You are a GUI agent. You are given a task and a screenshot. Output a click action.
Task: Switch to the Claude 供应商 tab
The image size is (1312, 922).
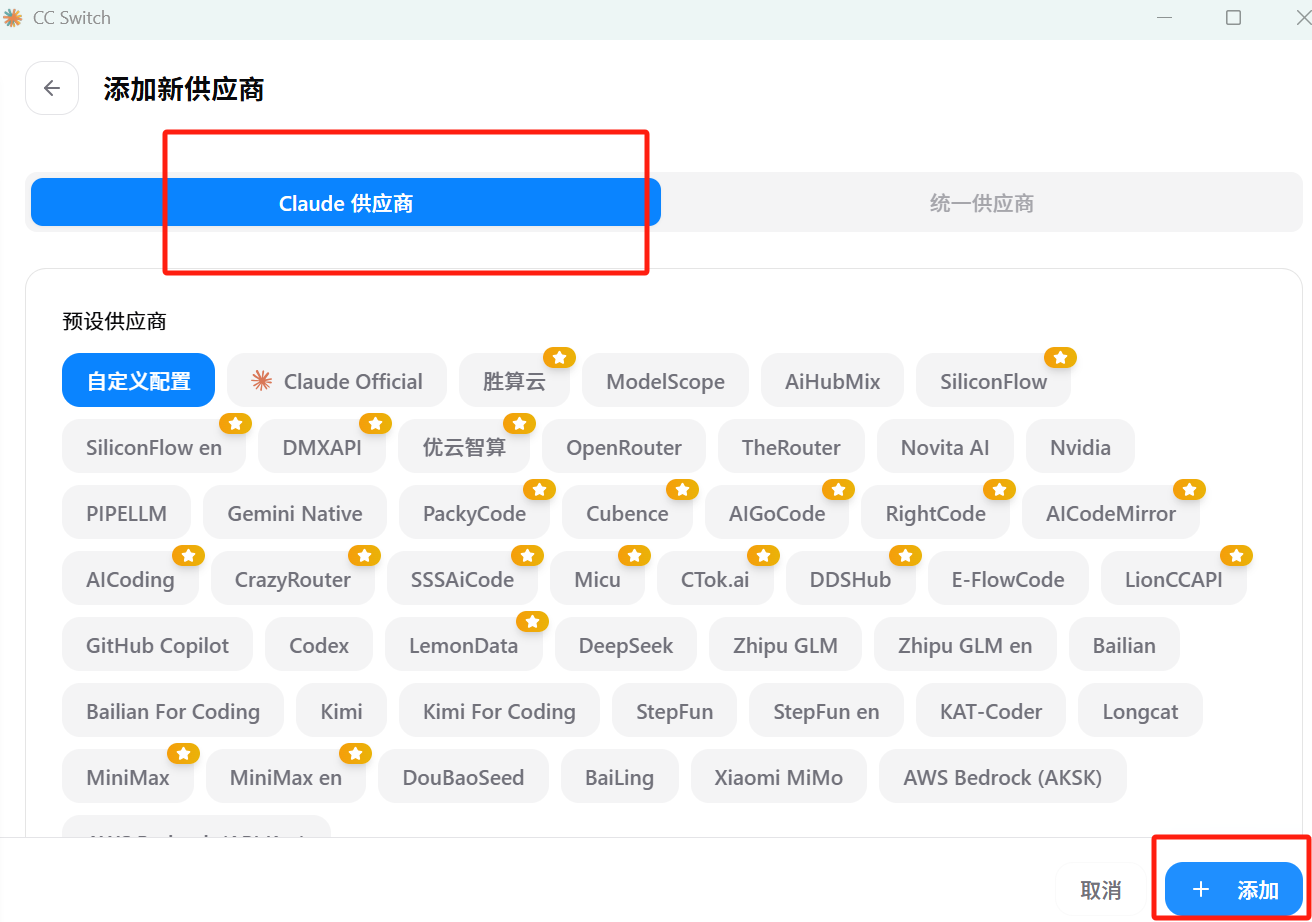pyautogui.click(x=346, y=203)
